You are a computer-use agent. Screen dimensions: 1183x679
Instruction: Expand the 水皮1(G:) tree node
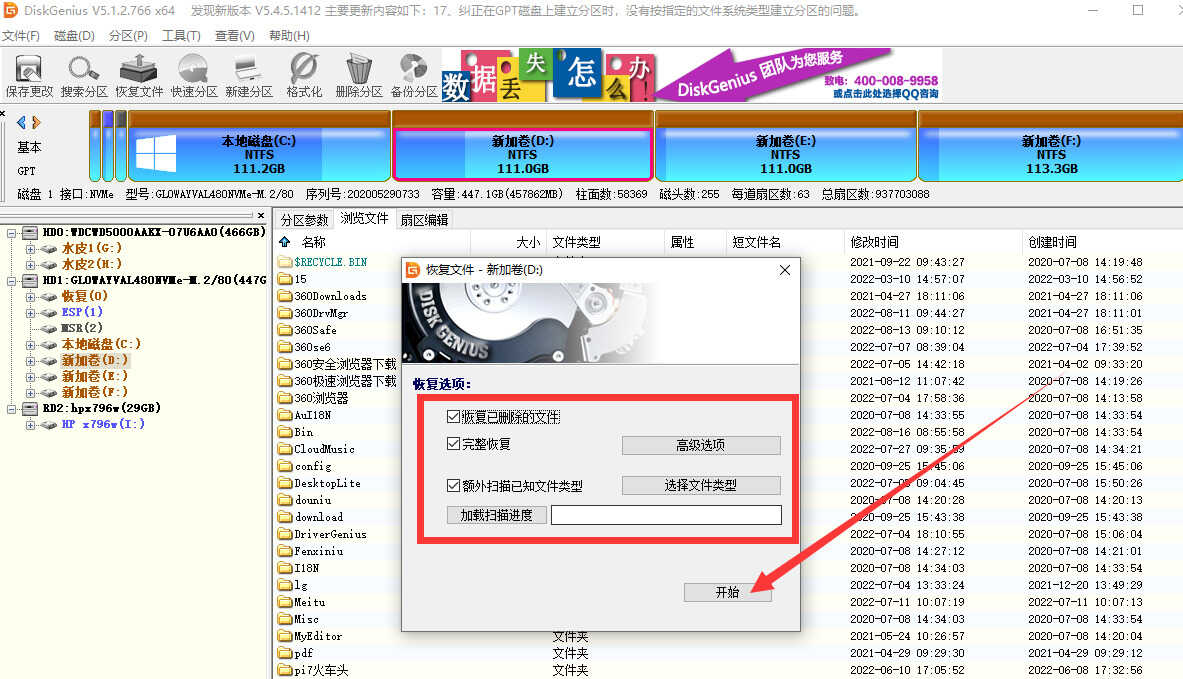30,248
